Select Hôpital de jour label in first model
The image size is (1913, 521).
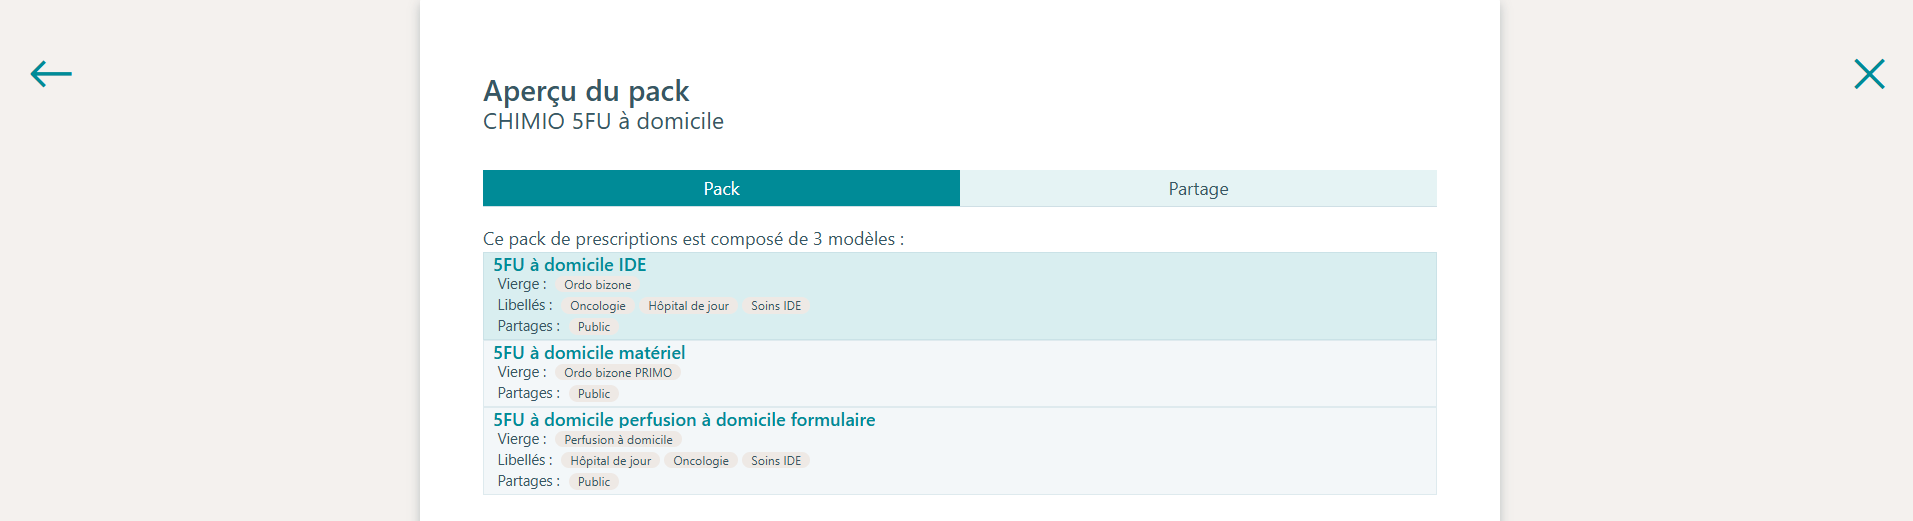688,306
